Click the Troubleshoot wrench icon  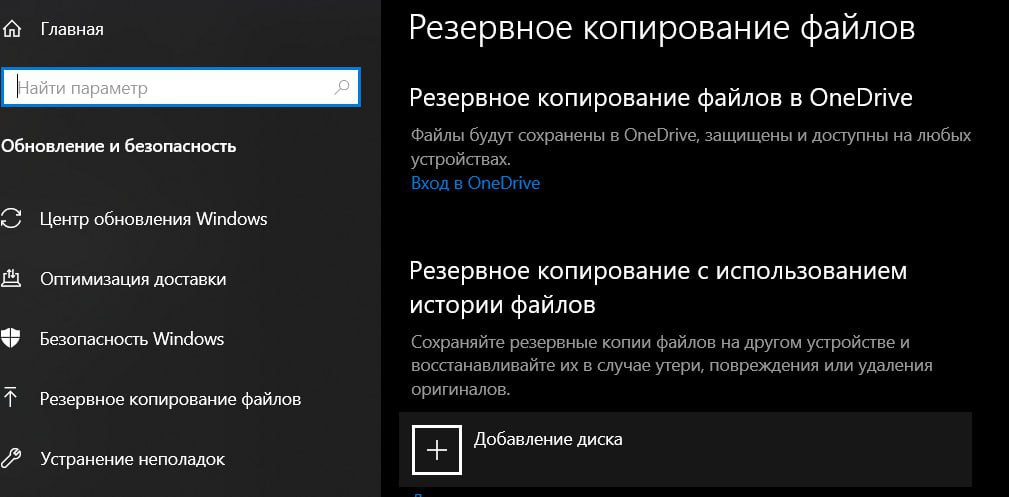coord(12,459)
